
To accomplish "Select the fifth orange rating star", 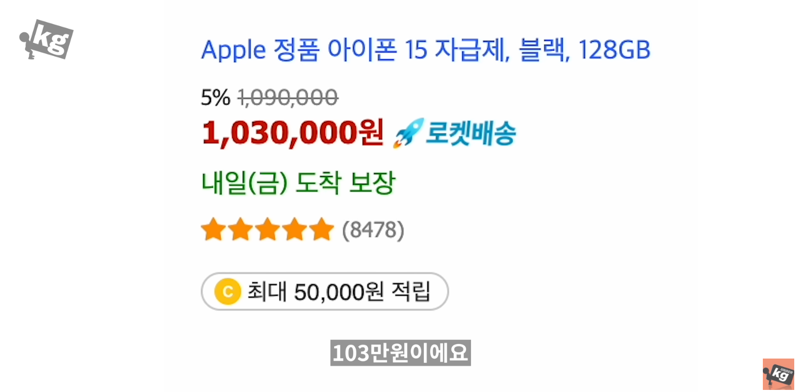I will click(321, 230).
